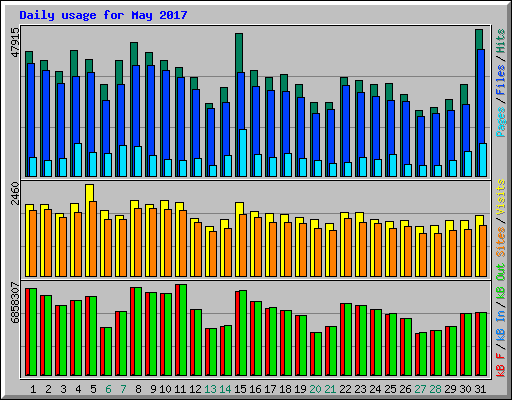Screen dimensions: 512x400
Task: Select the cyan Pages bar for day 4
Action: click(x=78, y=160)
